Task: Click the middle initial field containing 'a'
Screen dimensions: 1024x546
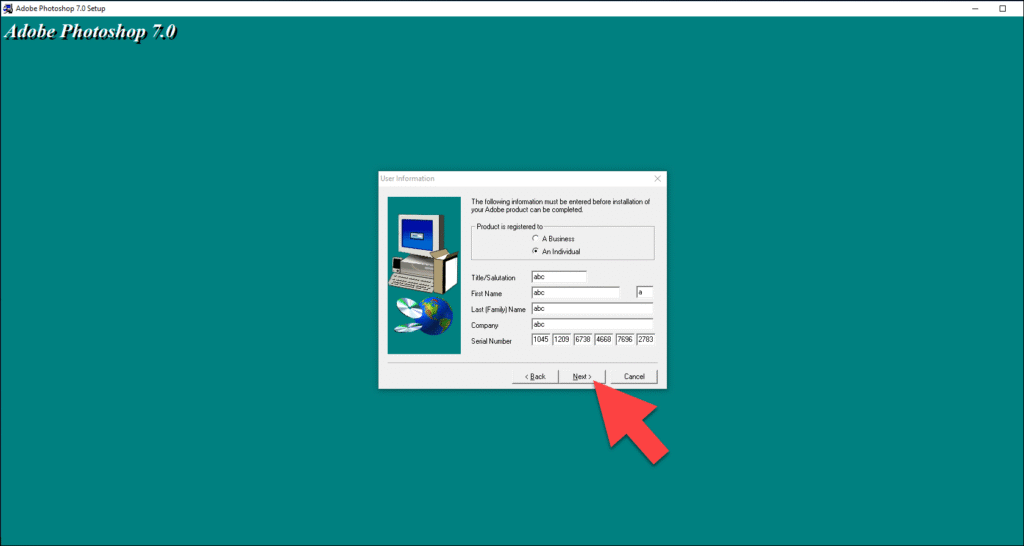Action: pyautogui.click(x=645, y=293)
